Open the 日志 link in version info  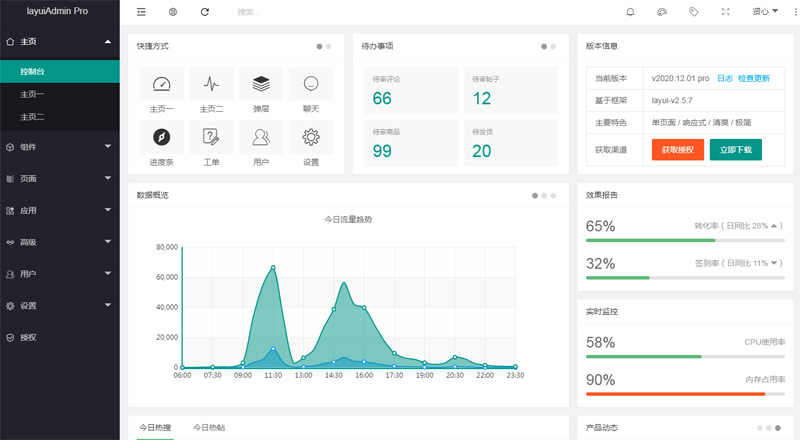point(724,79)
